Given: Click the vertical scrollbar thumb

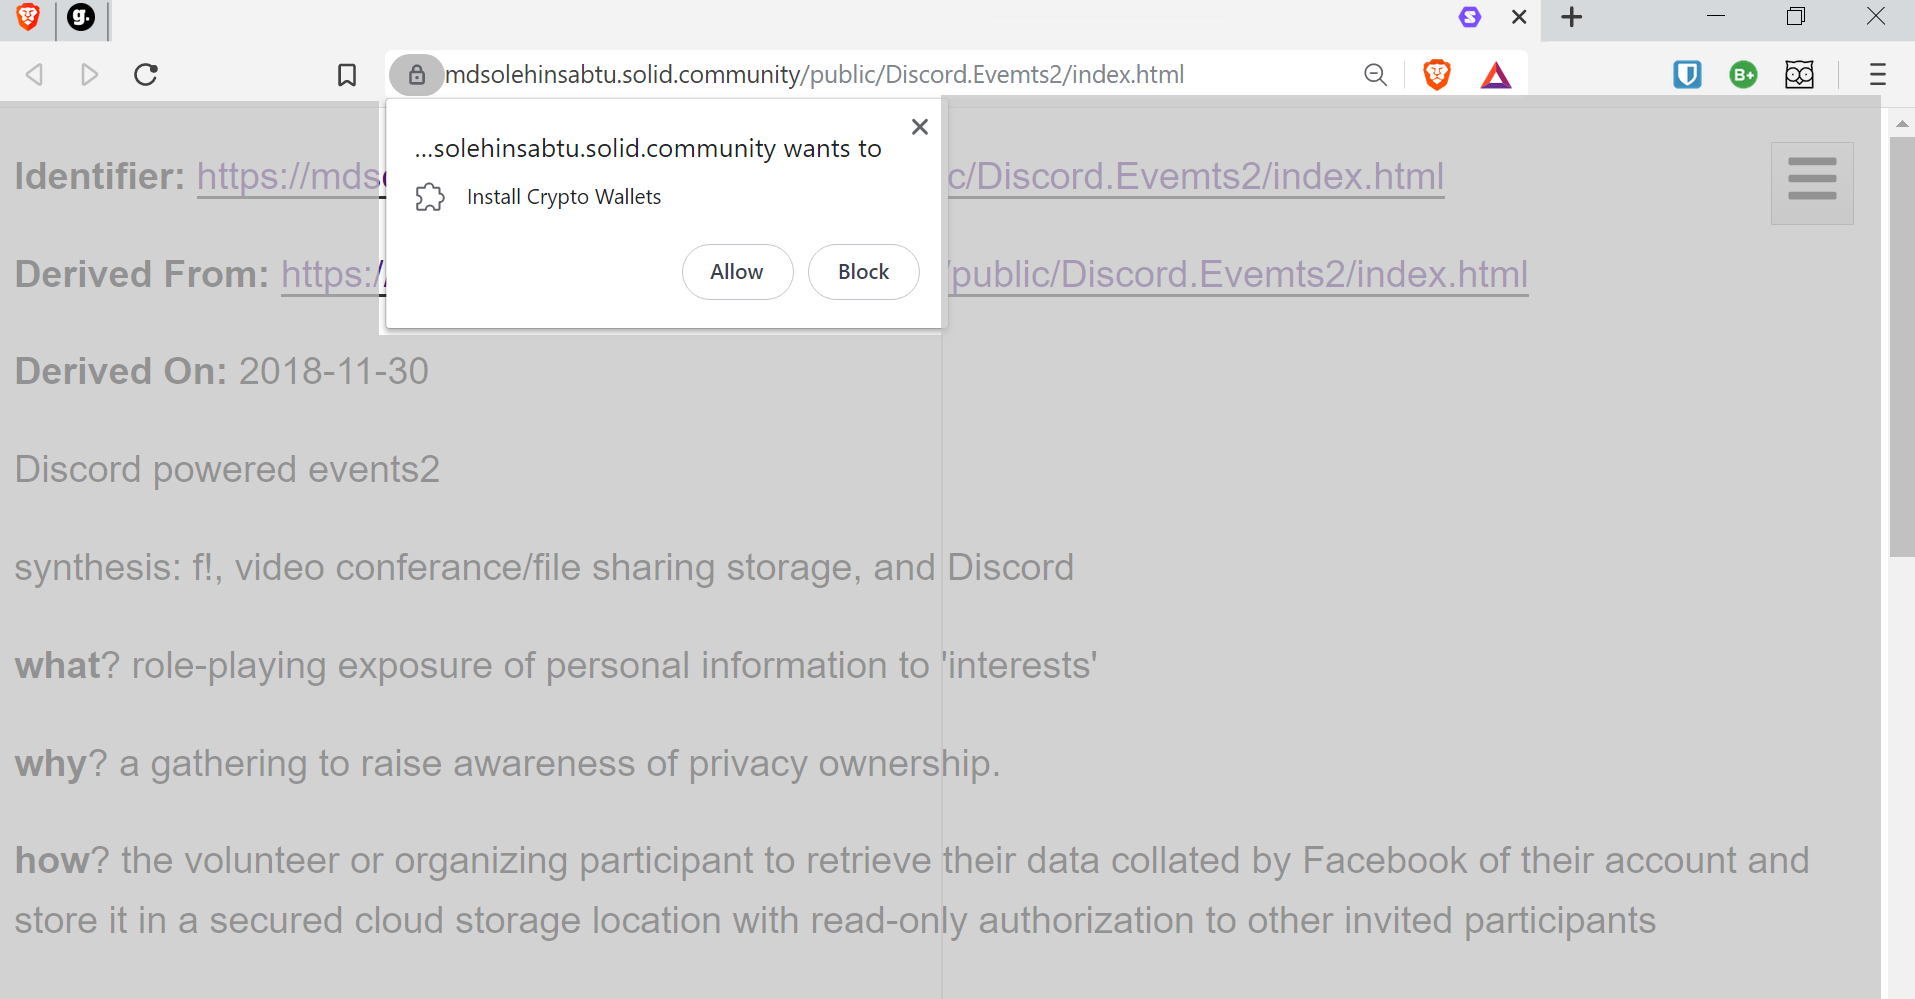Looking at the screenshot, I should (1902, 347).
